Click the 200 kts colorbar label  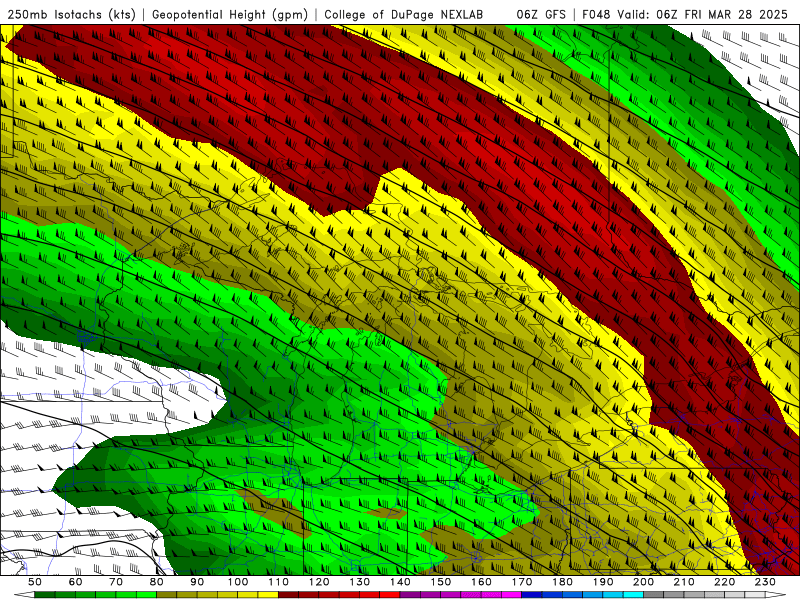644,582
